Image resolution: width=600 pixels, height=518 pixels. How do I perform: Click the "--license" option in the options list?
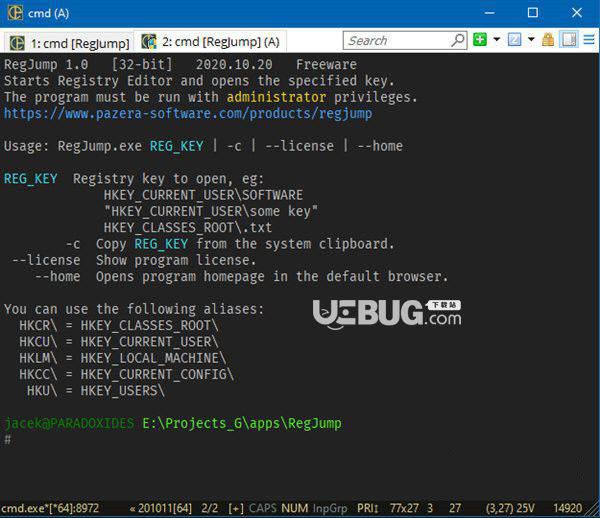coord(46,261)
